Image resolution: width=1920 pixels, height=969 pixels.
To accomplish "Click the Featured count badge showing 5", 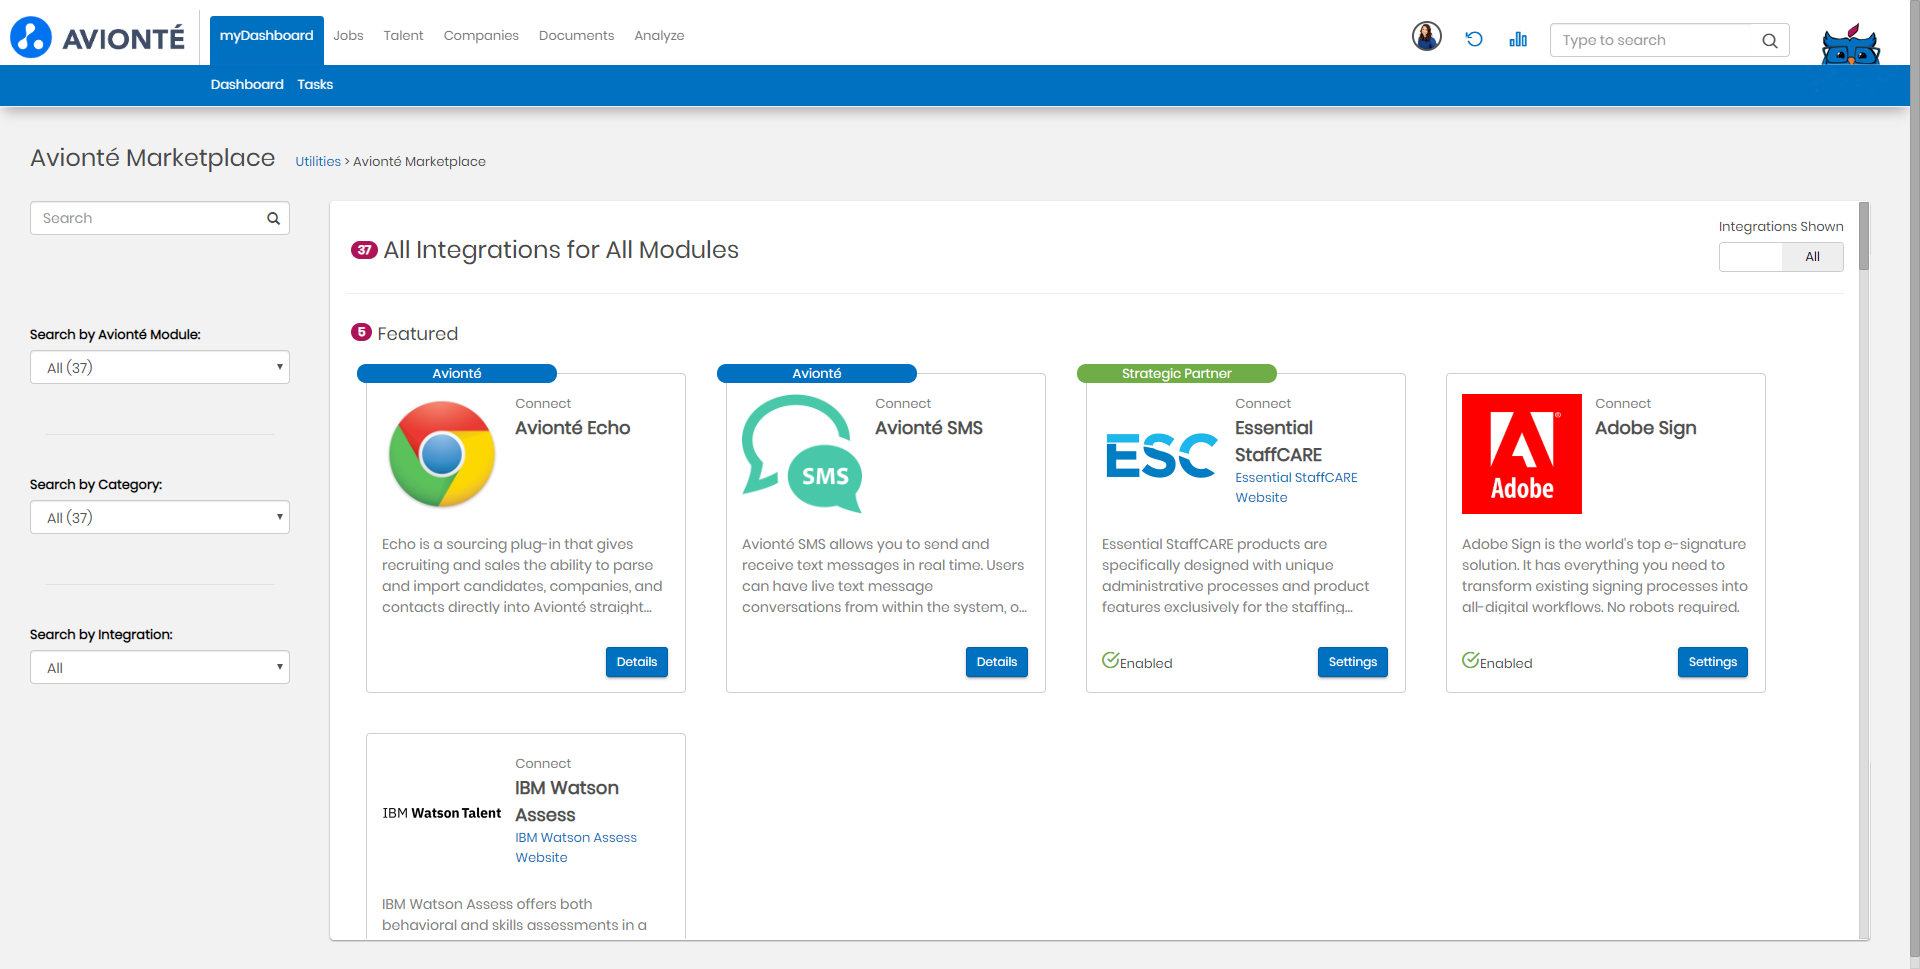I will [x=362, y=332].
